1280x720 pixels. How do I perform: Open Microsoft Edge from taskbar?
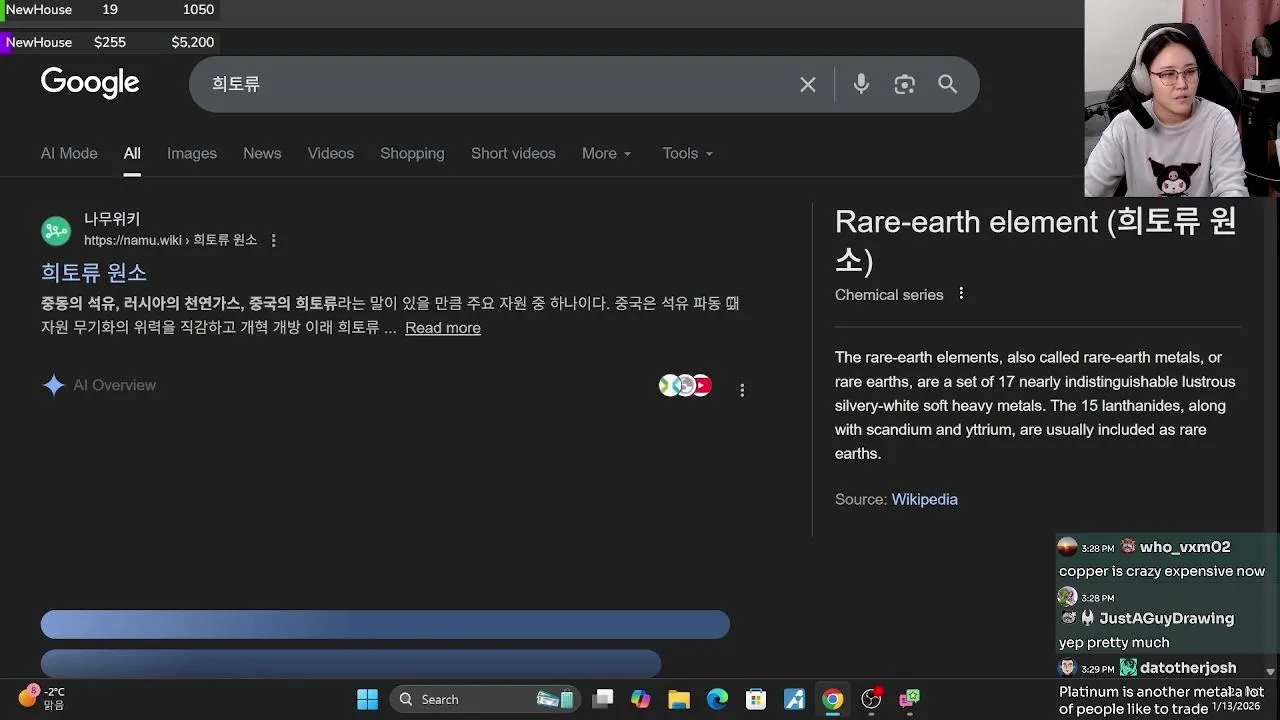click(x=718, y=699)
